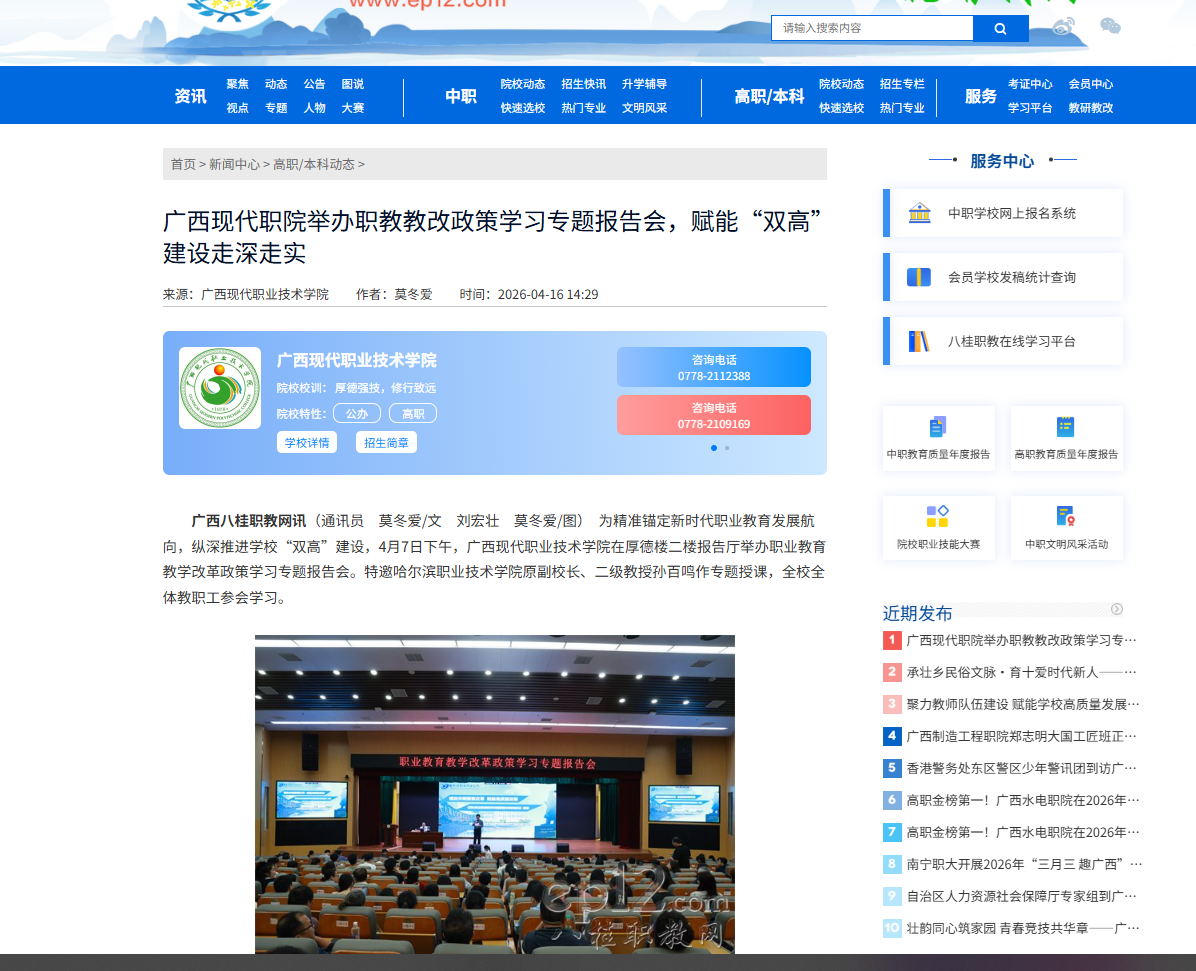Switch to second carousel dot in school card
This screenshot has width=1196, height=971.
(x=727, y=448)
